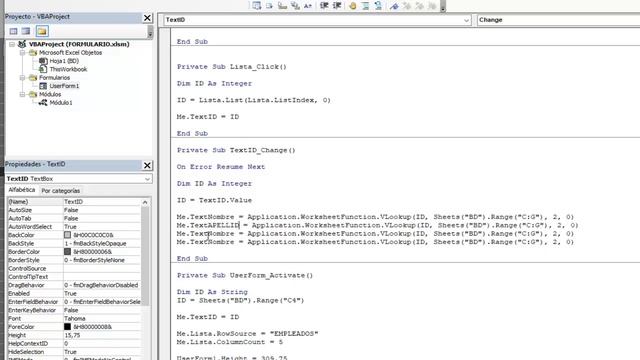This screenshot has width=640, height=360.
Task: Collapse the Microsoft Excel Objetos folder
Action: (x=22, y=53)
